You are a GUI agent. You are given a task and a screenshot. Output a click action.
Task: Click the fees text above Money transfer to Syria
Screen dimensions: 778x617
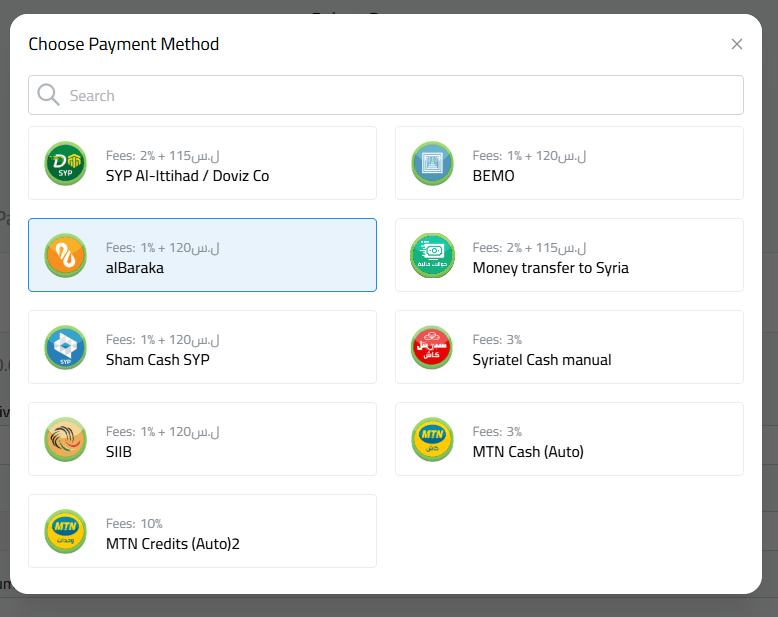coord(529,247)
